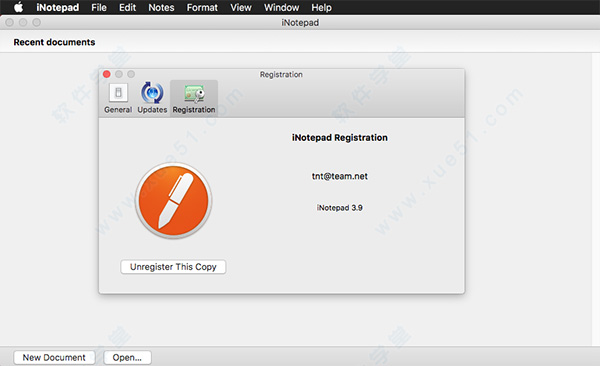Close the Registration dialog with red button
This screenshot has height=366, width=600.
107,74
